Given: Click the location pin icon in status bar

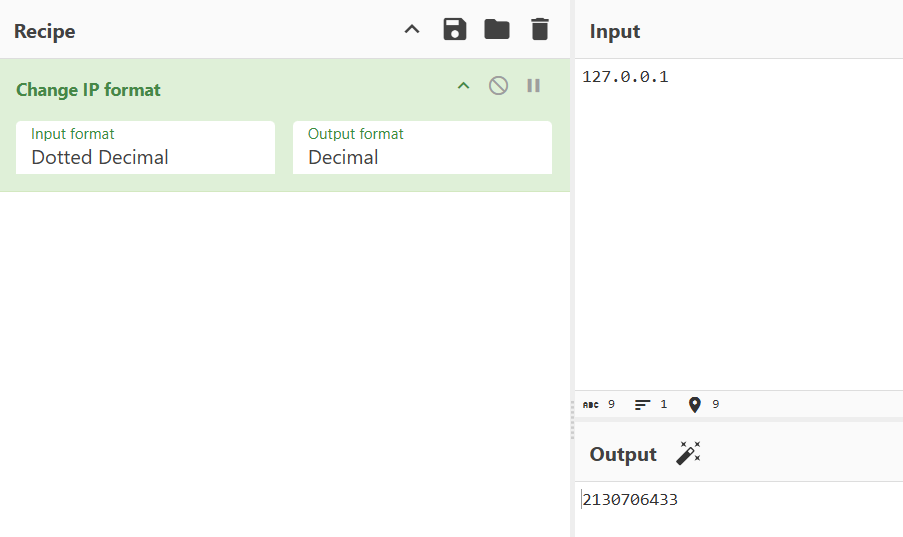Looking at the screenshot, I should click(x=695, y=405).
